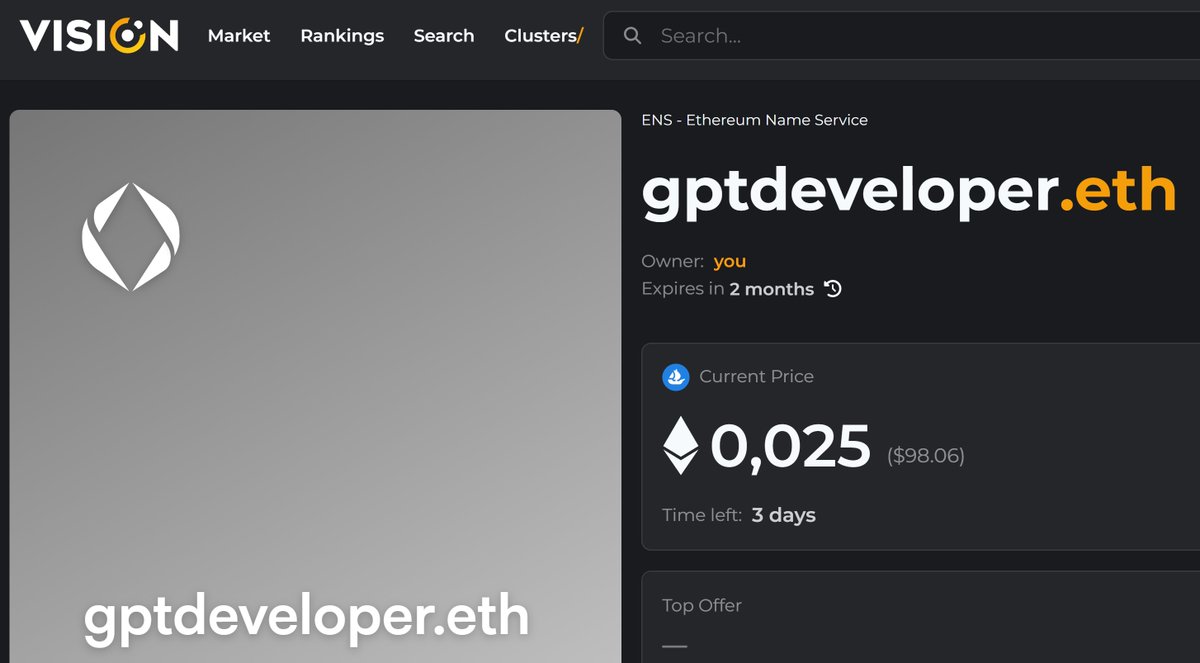Open the Market menu item
This screenshot has width=1200, height=663.
(x=239, y=36)
